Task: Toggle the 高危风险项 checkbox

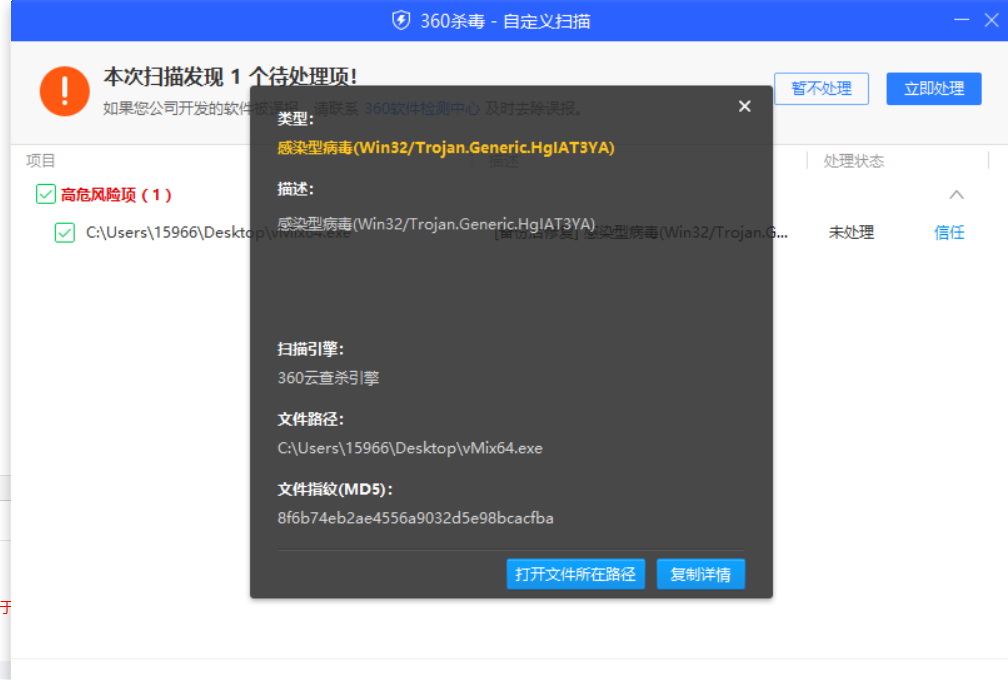Action: 46,194
